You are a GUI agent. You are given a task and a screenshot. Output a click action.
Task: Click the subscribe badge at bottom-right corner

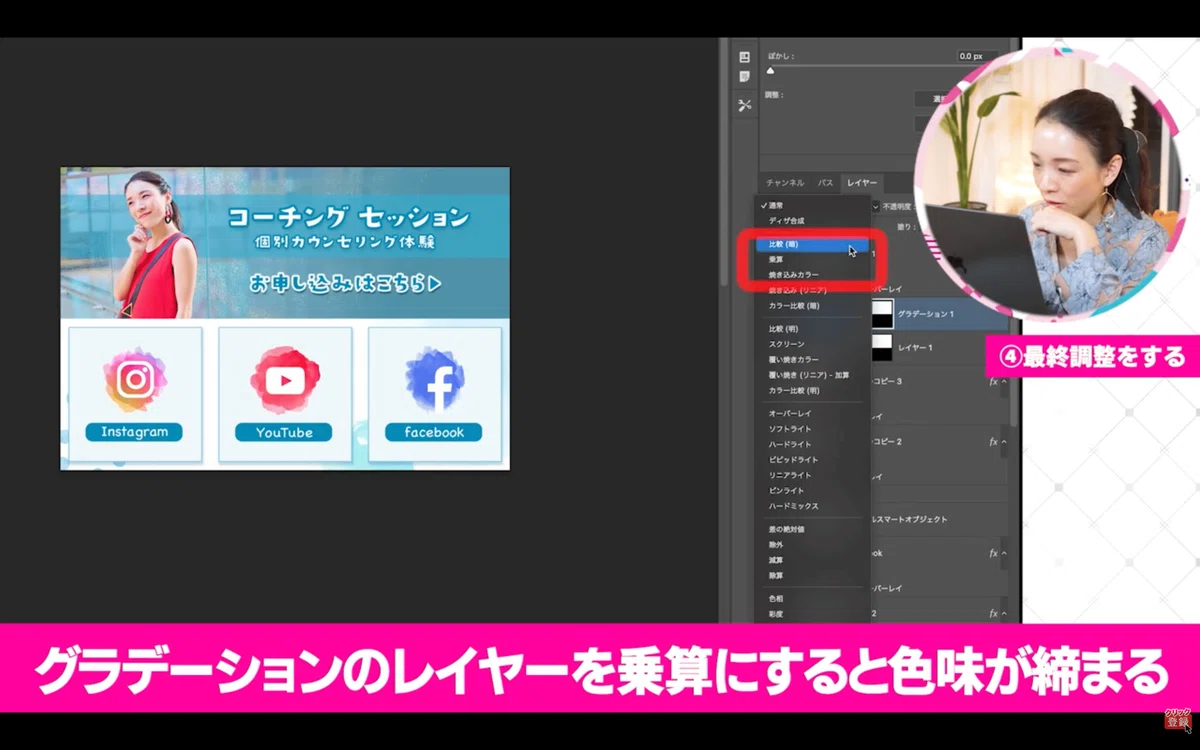[1178, 720]
